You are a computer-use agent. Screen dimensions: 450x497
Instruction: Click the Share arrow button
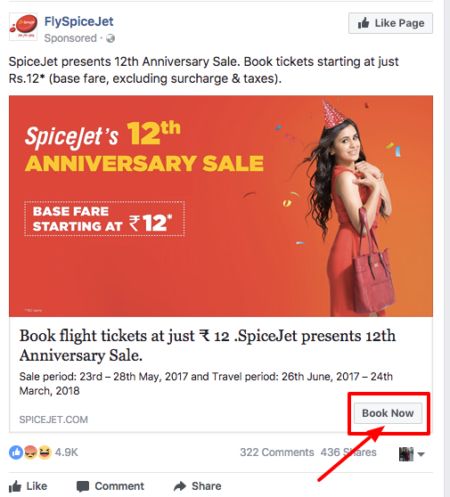point(197,486)
